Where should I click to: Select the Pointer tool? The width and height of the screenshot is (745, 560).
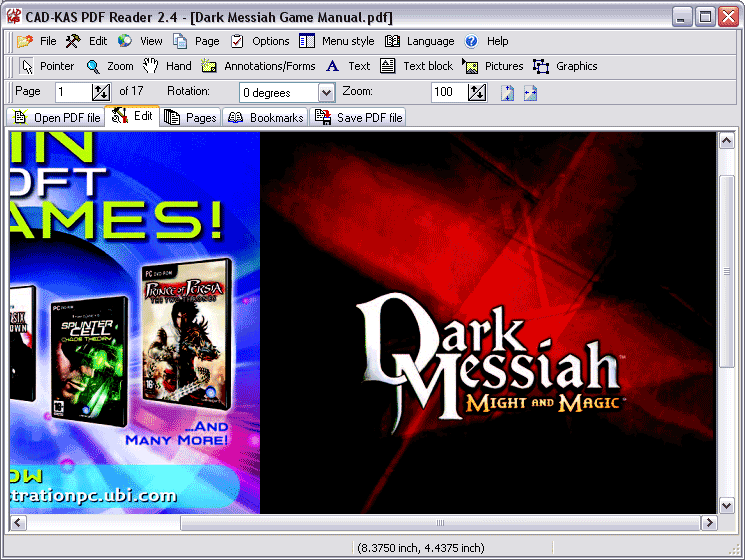tap(47, 66)
